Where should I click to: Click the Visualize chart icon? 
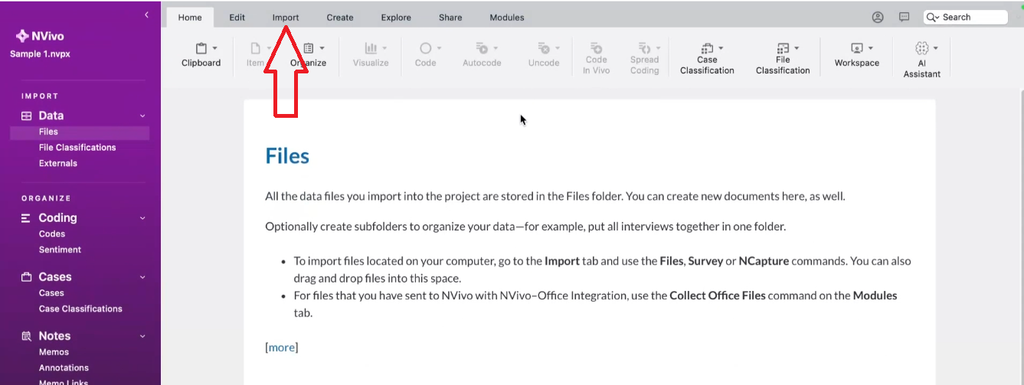click(370, 48)
